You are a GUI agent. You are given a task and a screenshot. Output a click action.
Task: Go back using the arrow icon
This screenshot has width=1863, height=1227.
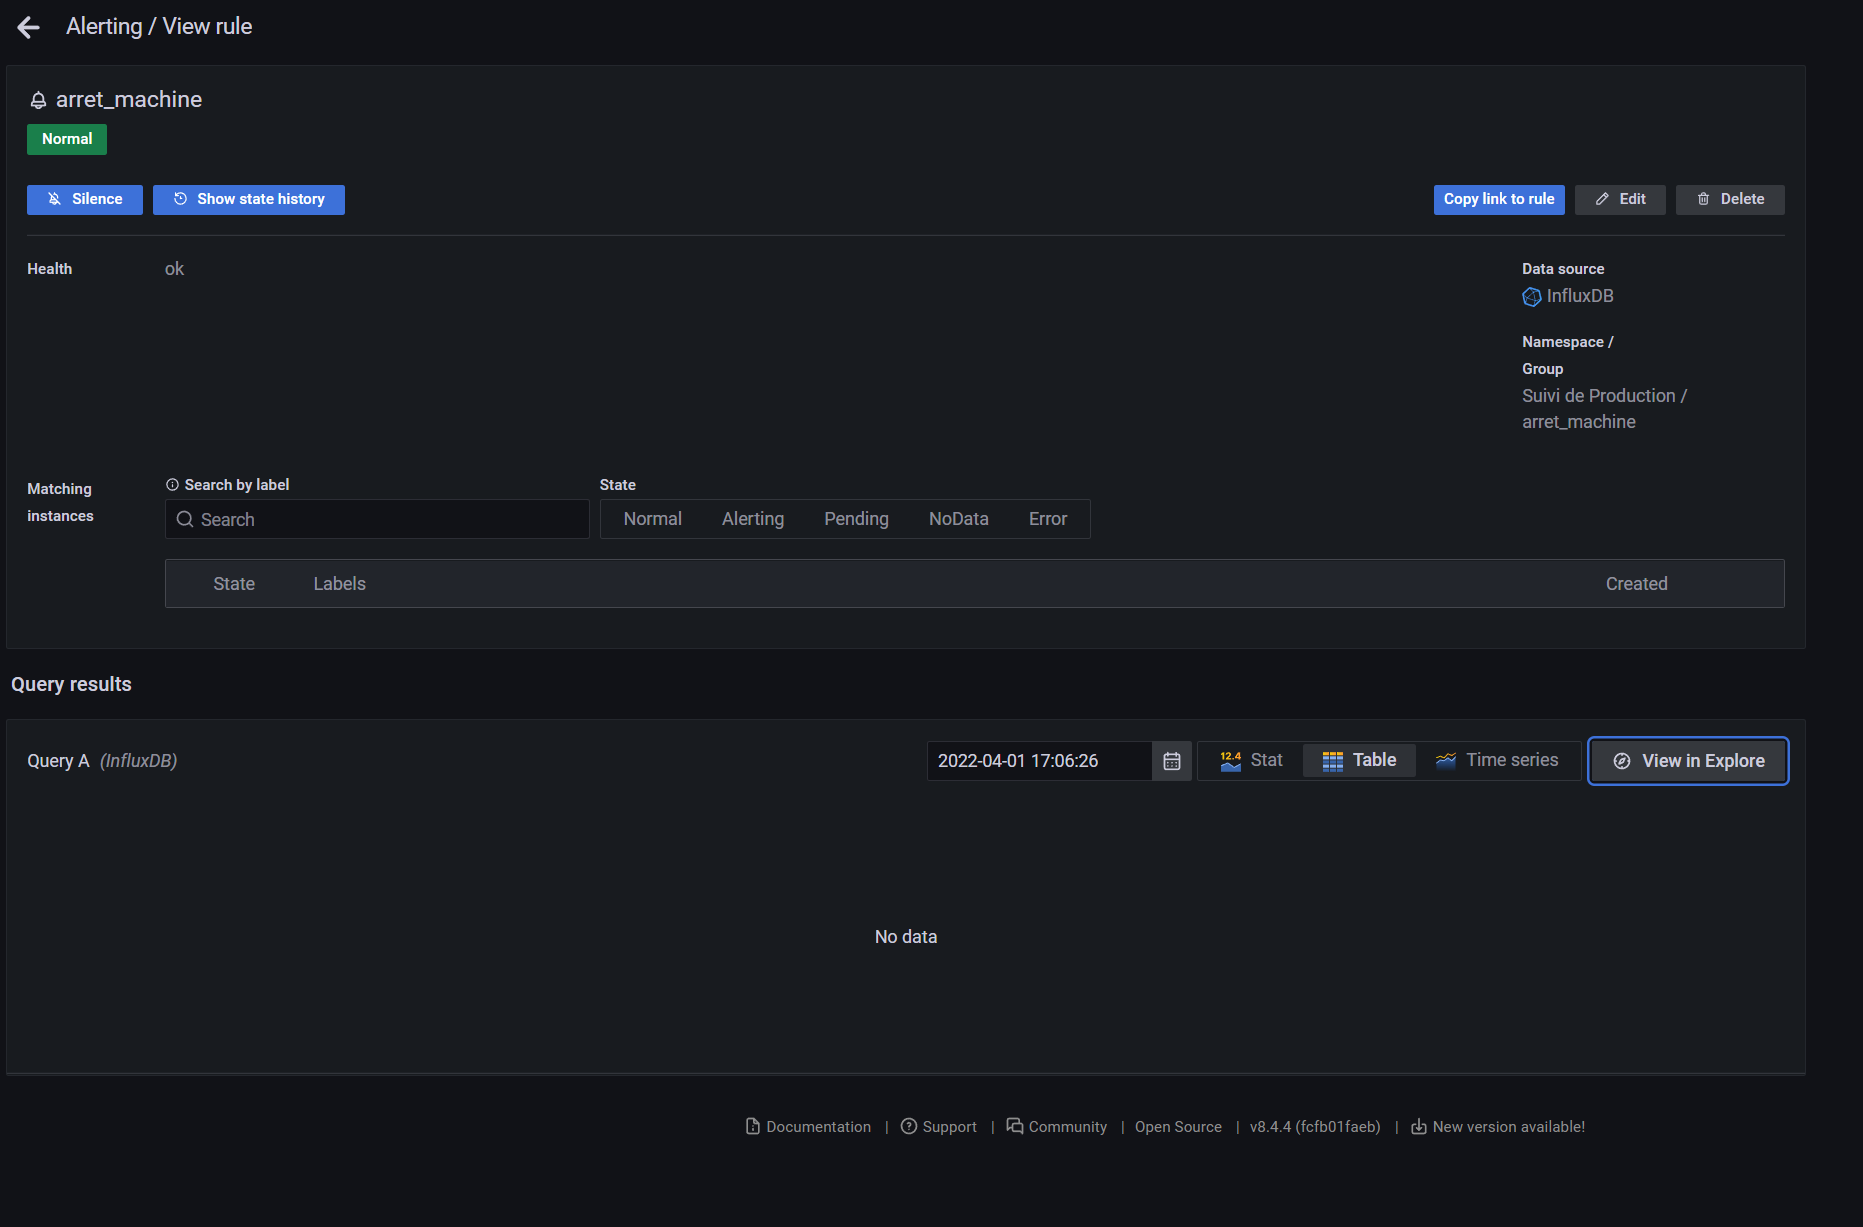[29, 27]
